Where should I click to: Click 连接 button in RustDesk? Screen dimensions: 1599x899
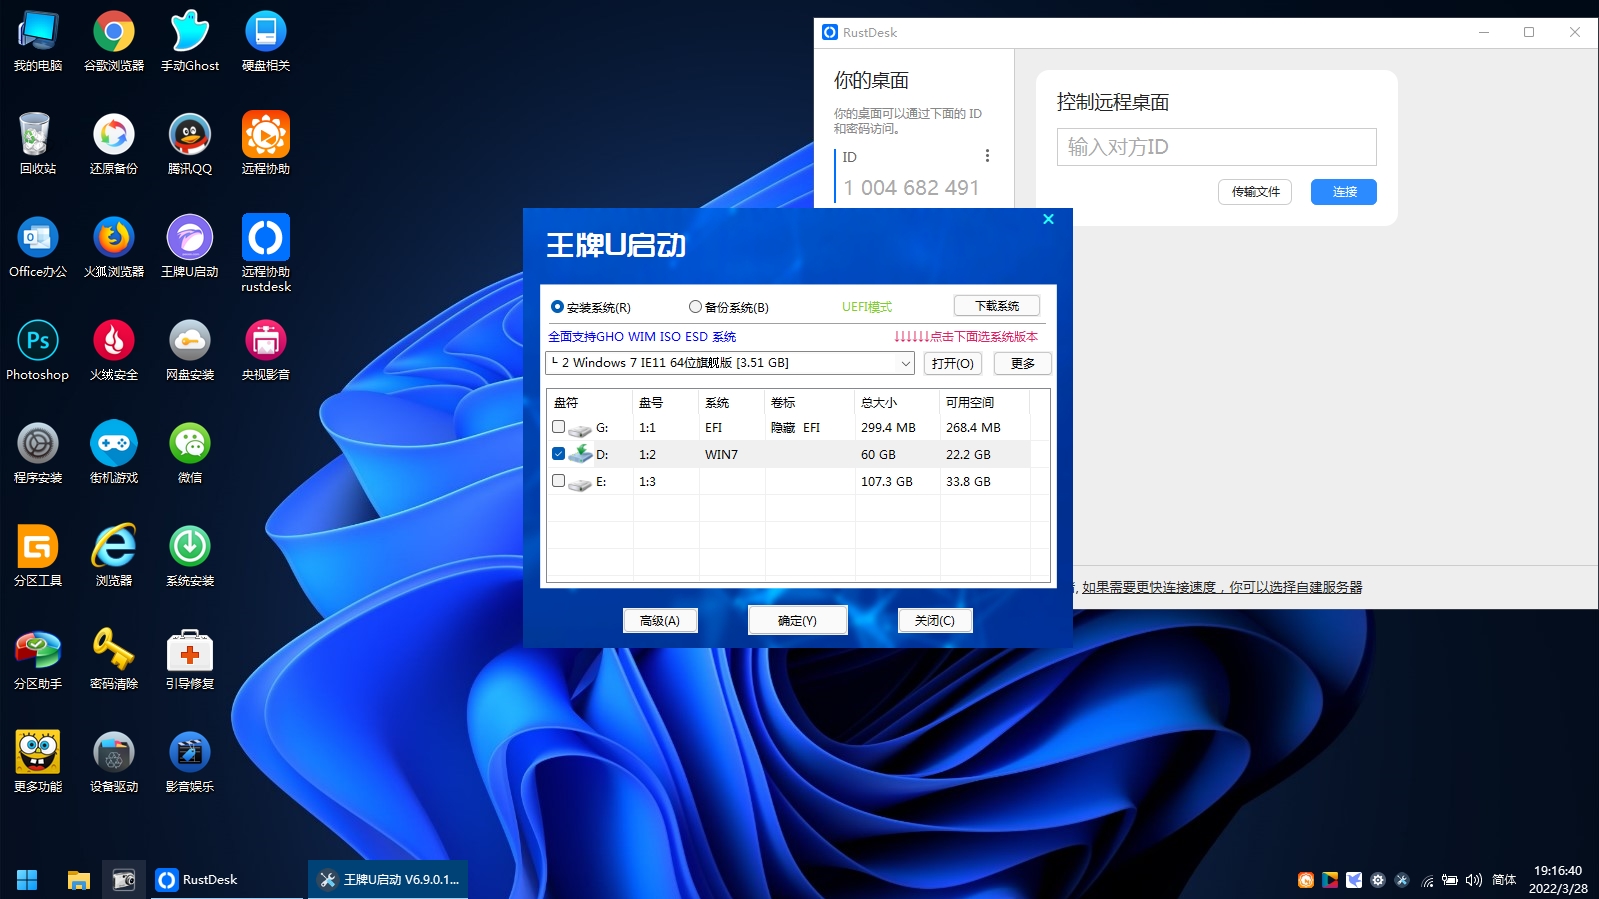pyautogui.click(x=1344, y=192)
